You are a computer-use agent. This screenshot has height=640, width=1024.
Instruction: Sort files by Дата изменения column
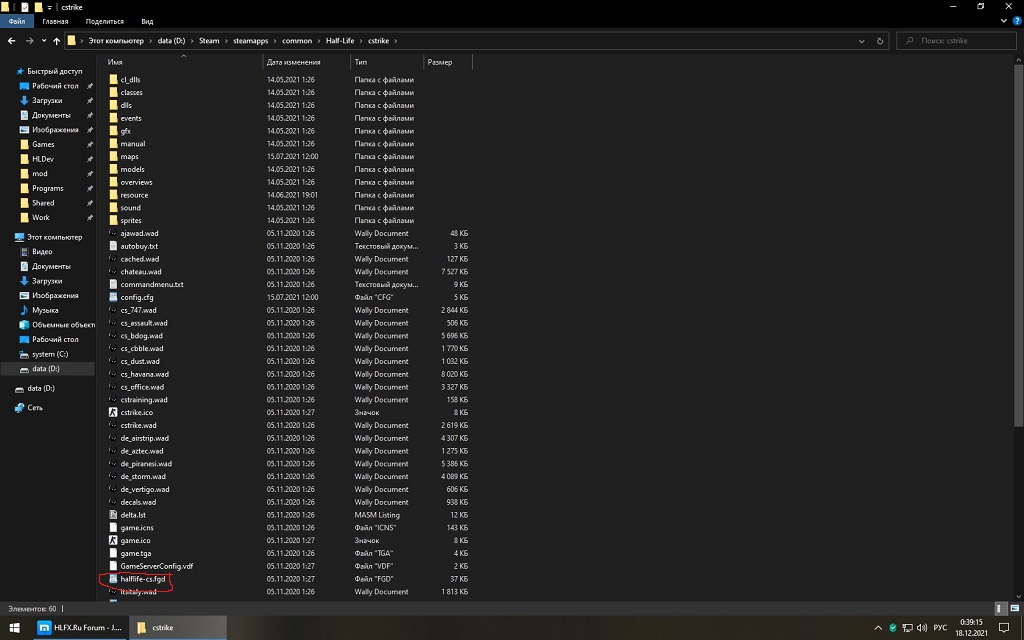pyautogui.click(x=293, y=62)
